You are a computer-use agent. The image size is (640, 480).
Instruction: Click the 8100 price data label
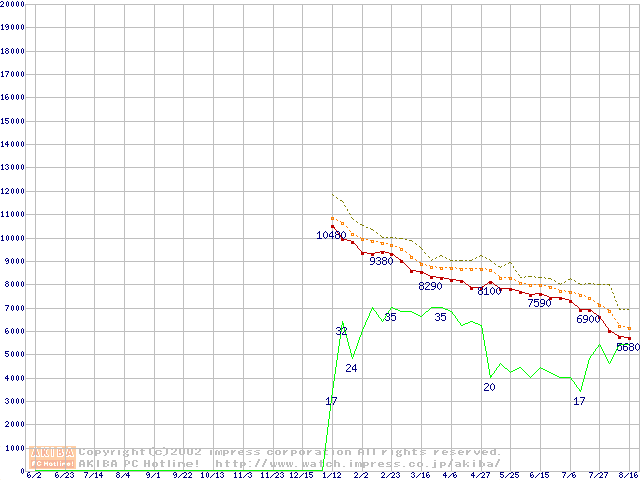489,292
